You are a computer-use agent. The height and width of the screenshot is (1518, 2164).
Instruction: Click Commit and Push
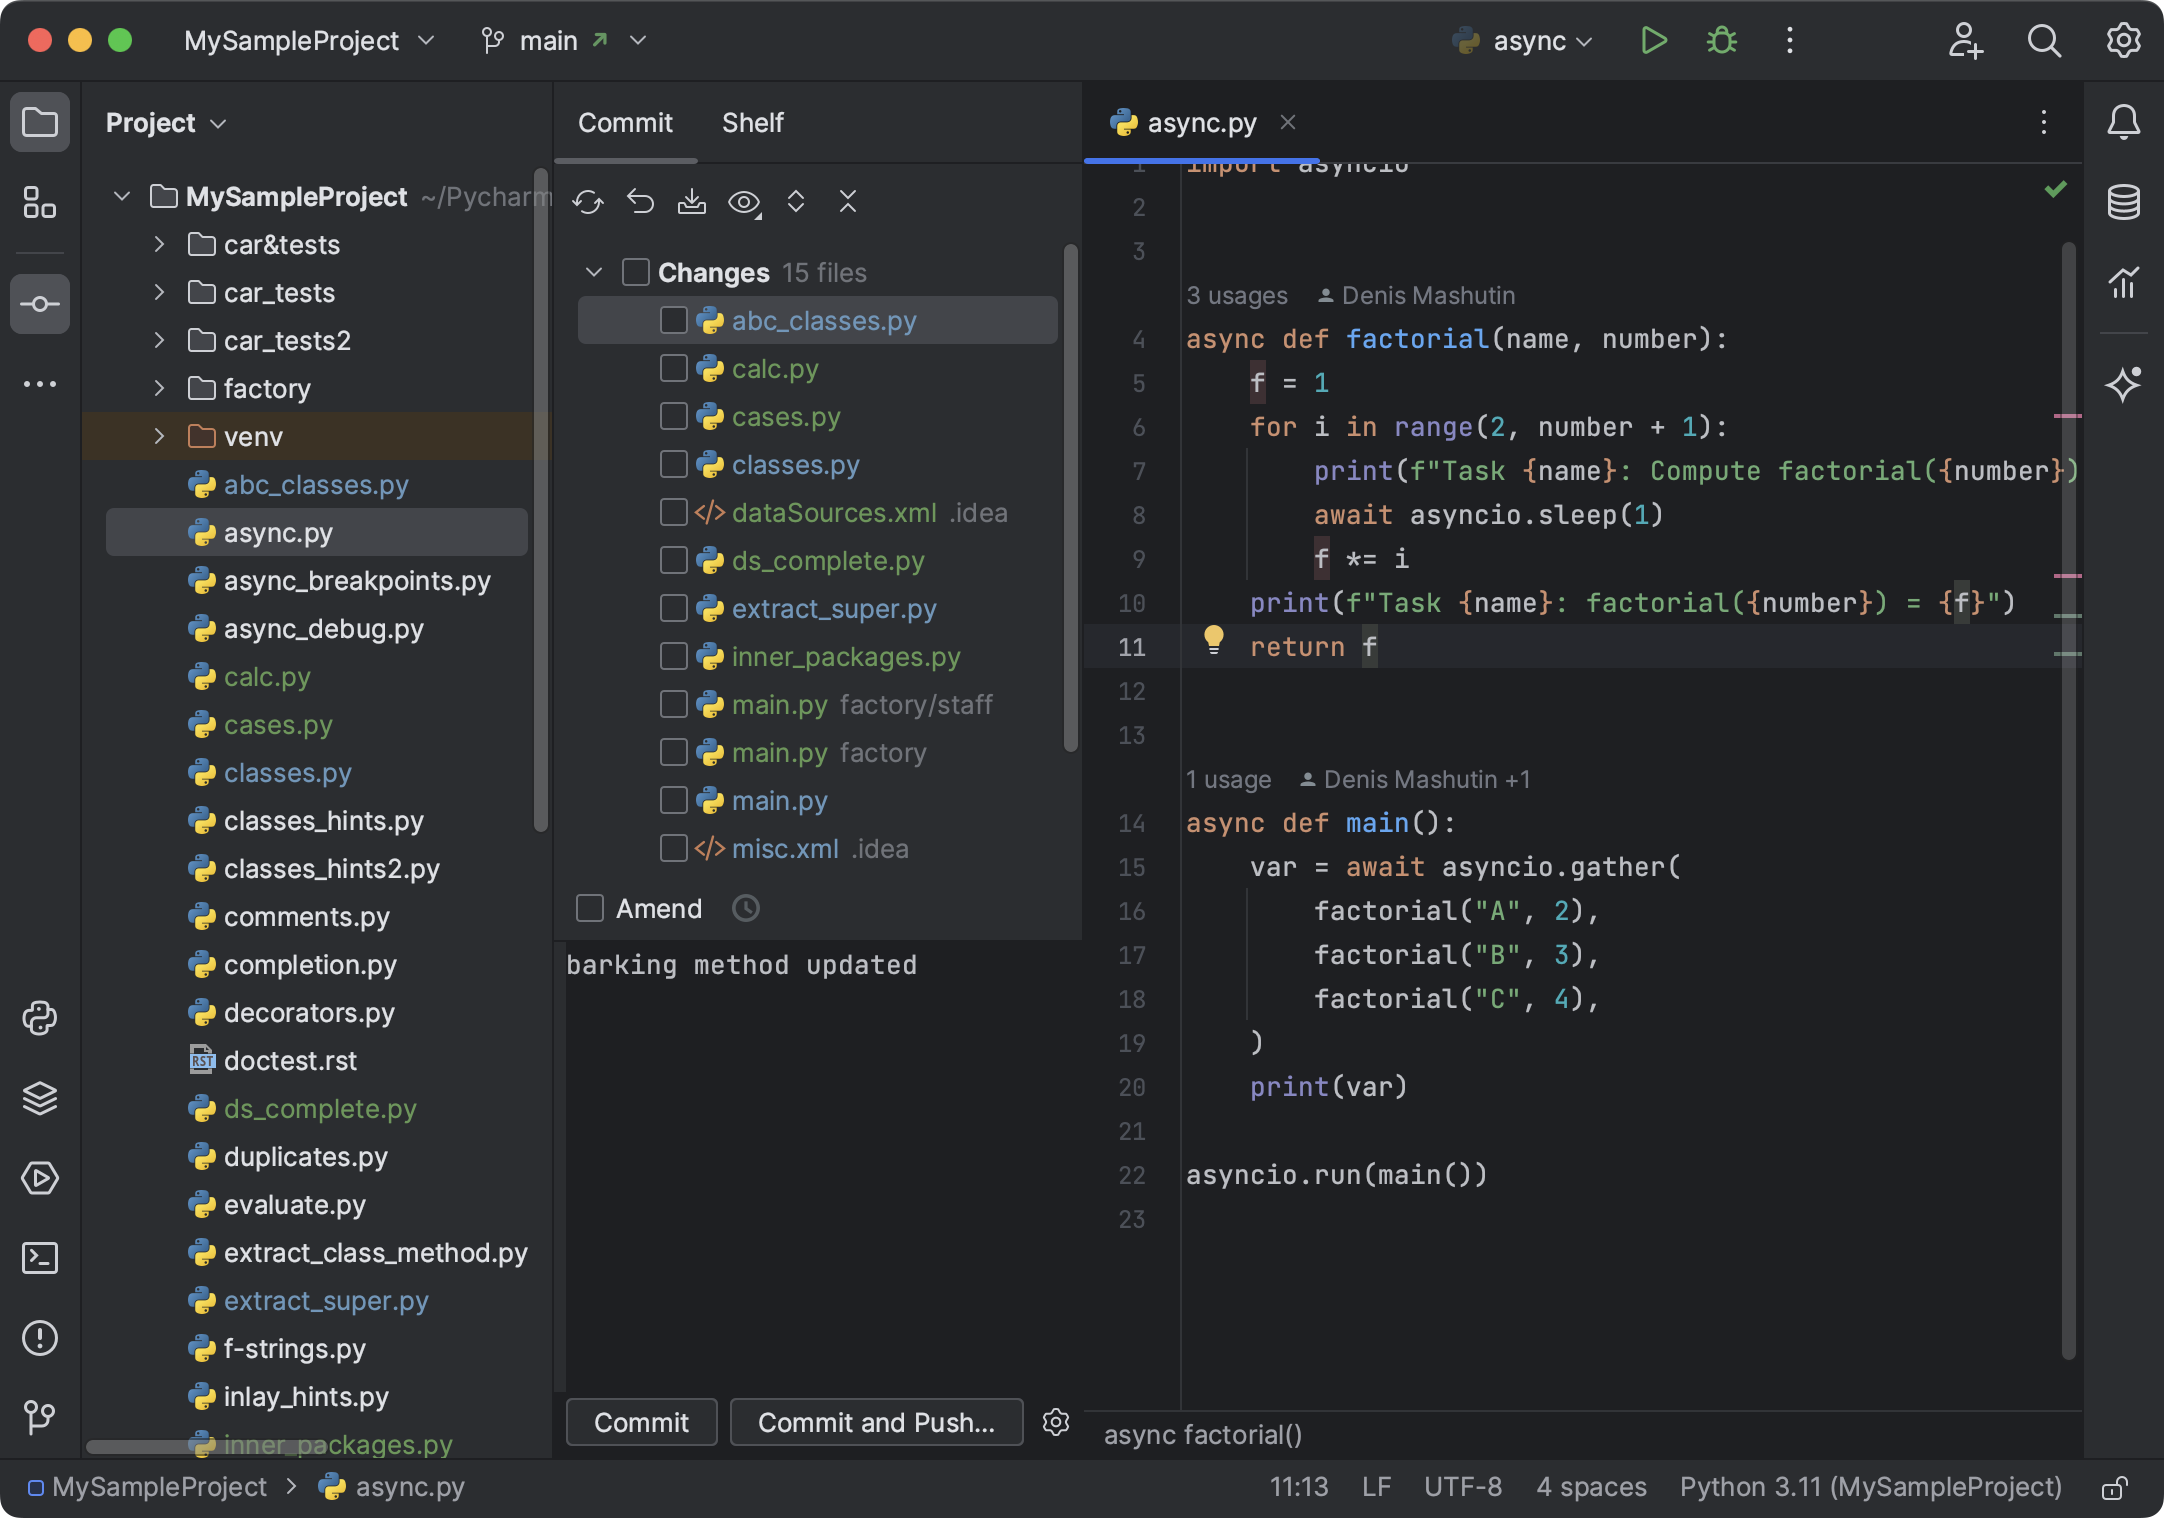point(876,1422)
